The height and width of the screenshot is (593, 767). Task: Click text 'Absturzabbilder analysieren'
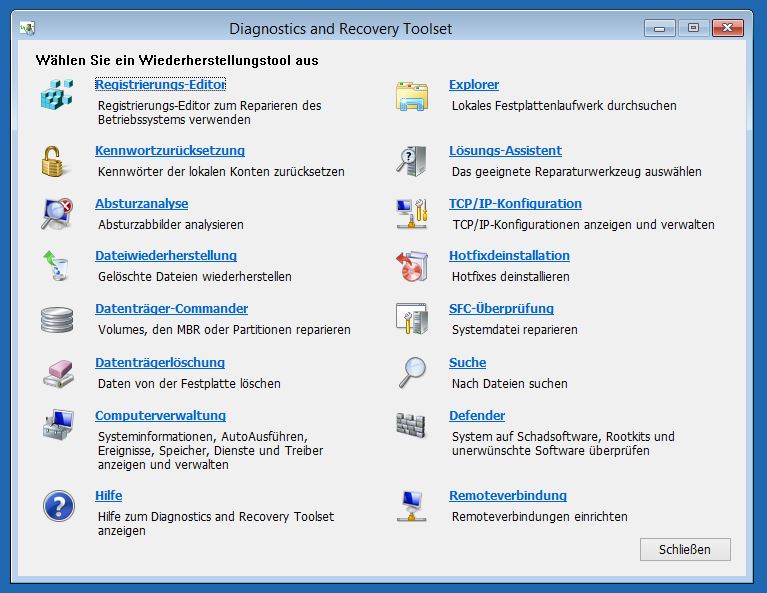click(x=171, y=225)
